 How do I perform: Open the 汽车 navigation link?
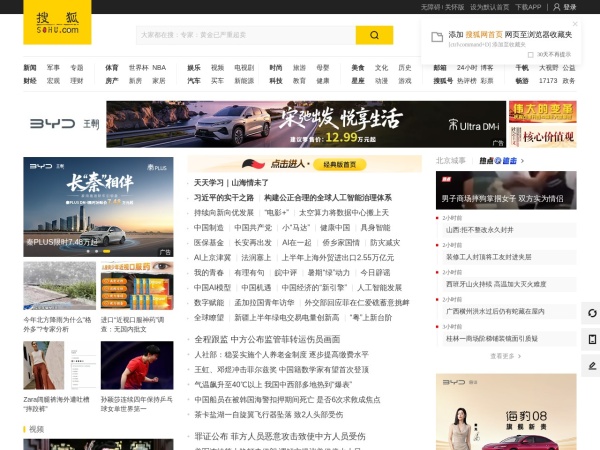194,81
